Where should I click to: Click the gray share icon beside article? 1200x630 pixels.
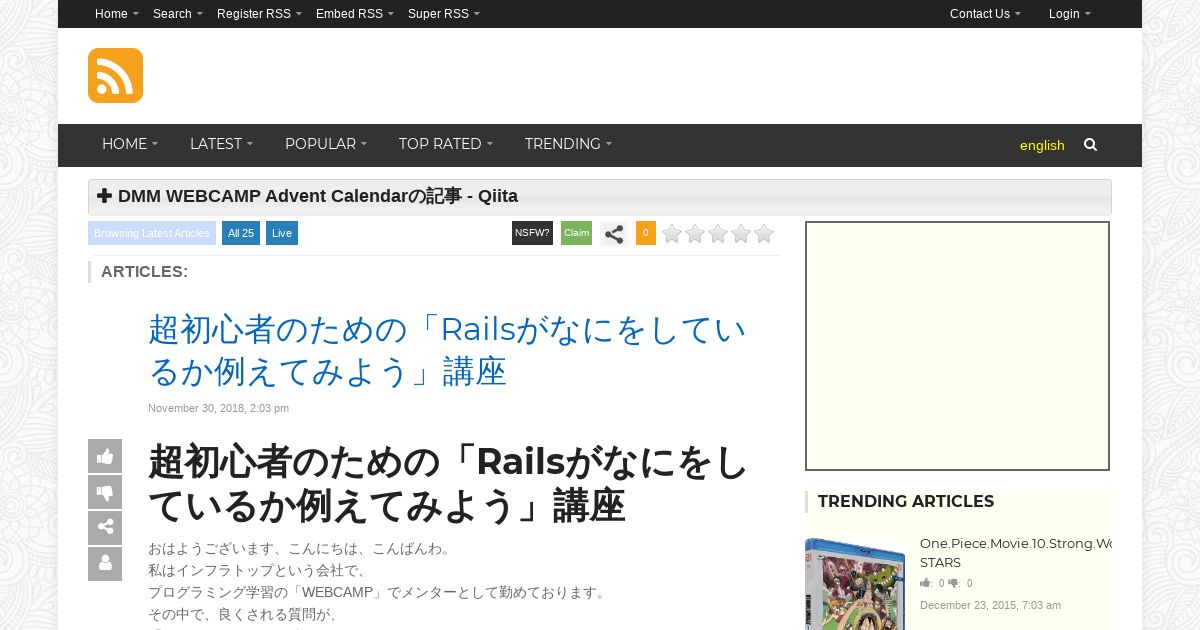point(105,528)
